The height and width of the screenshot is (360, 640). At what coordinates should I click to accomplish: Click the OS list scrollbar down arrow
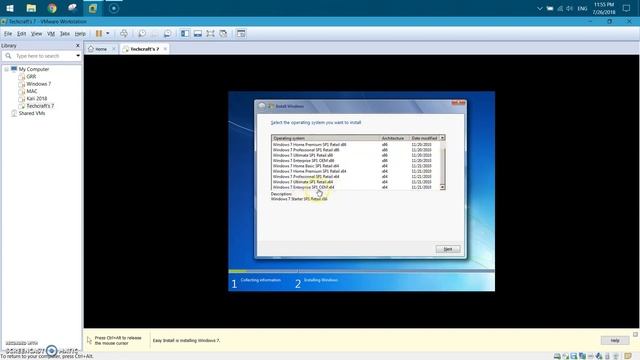pyautogui.click(x=442, y=187)
